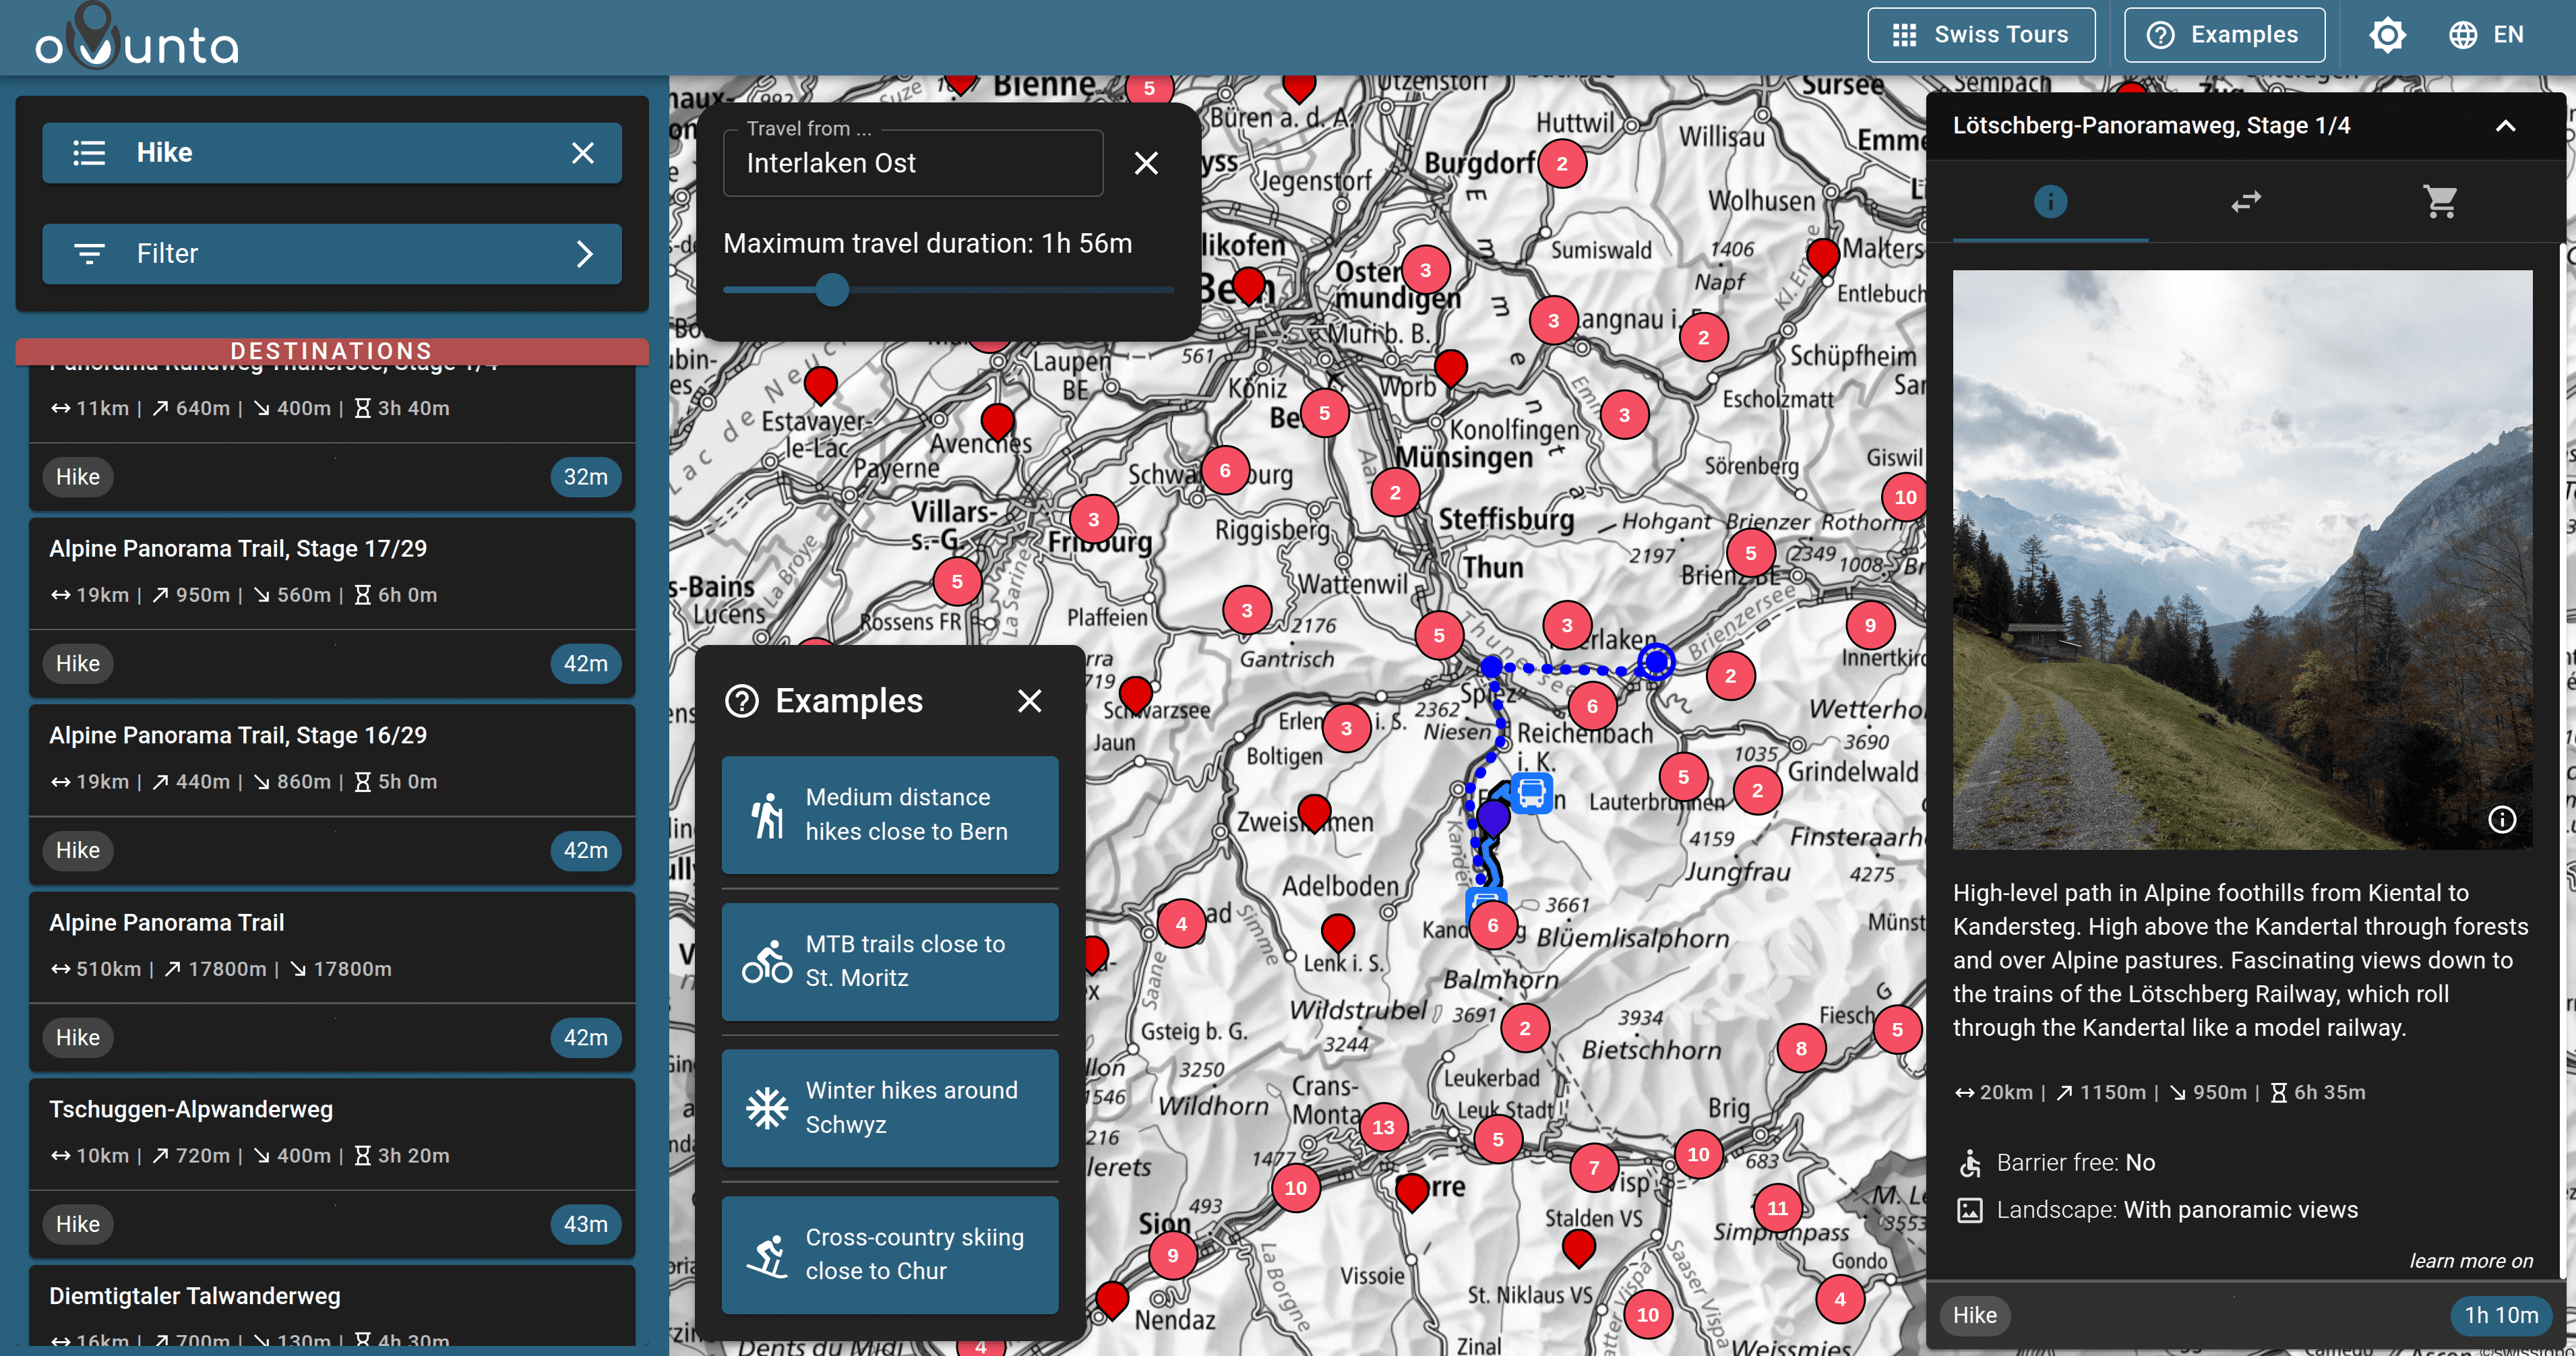
Task: Open the Examples menu in the header
Action: 2224,34
